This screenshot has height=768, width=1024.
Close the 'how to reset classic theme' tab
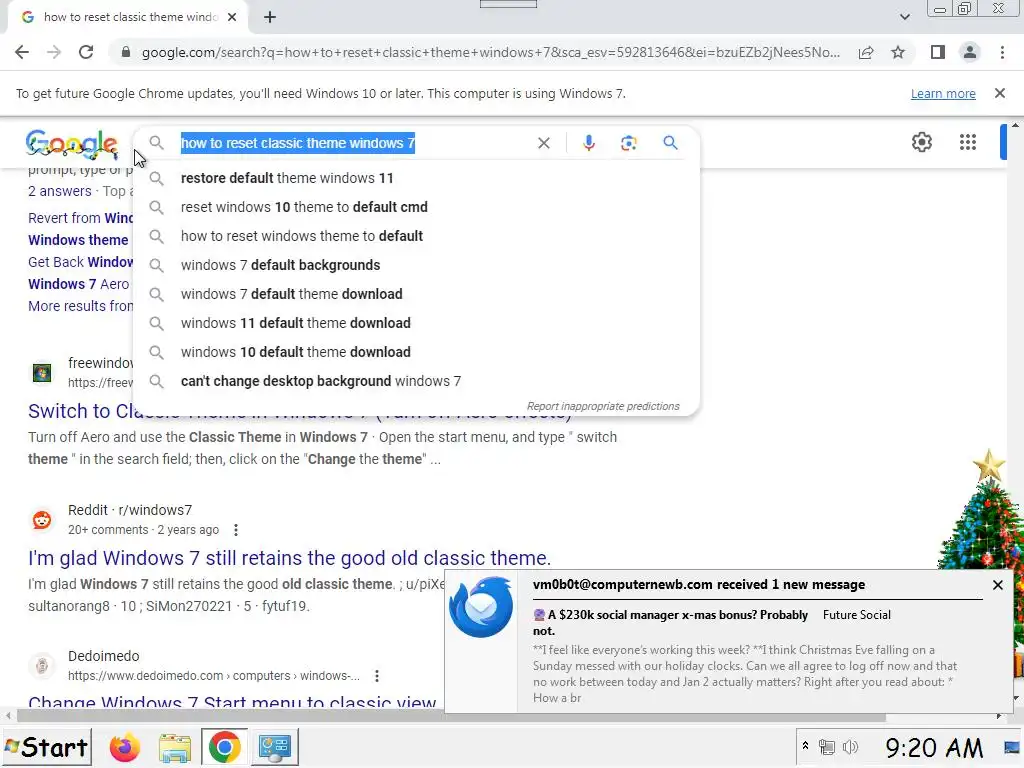pyautogui.click(x=232, y=17)
